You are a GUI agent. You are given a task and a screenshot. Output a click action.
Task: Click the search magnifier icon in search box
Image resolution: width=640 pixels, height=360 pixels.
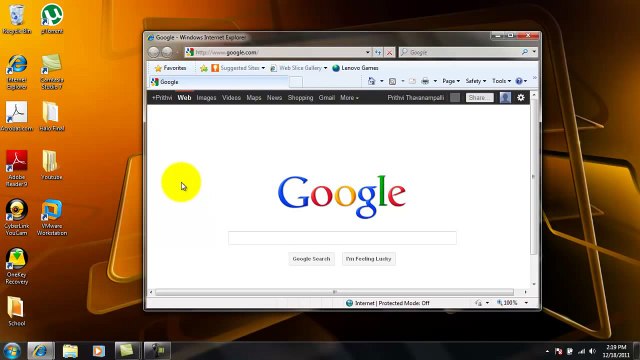click(525, 52)
